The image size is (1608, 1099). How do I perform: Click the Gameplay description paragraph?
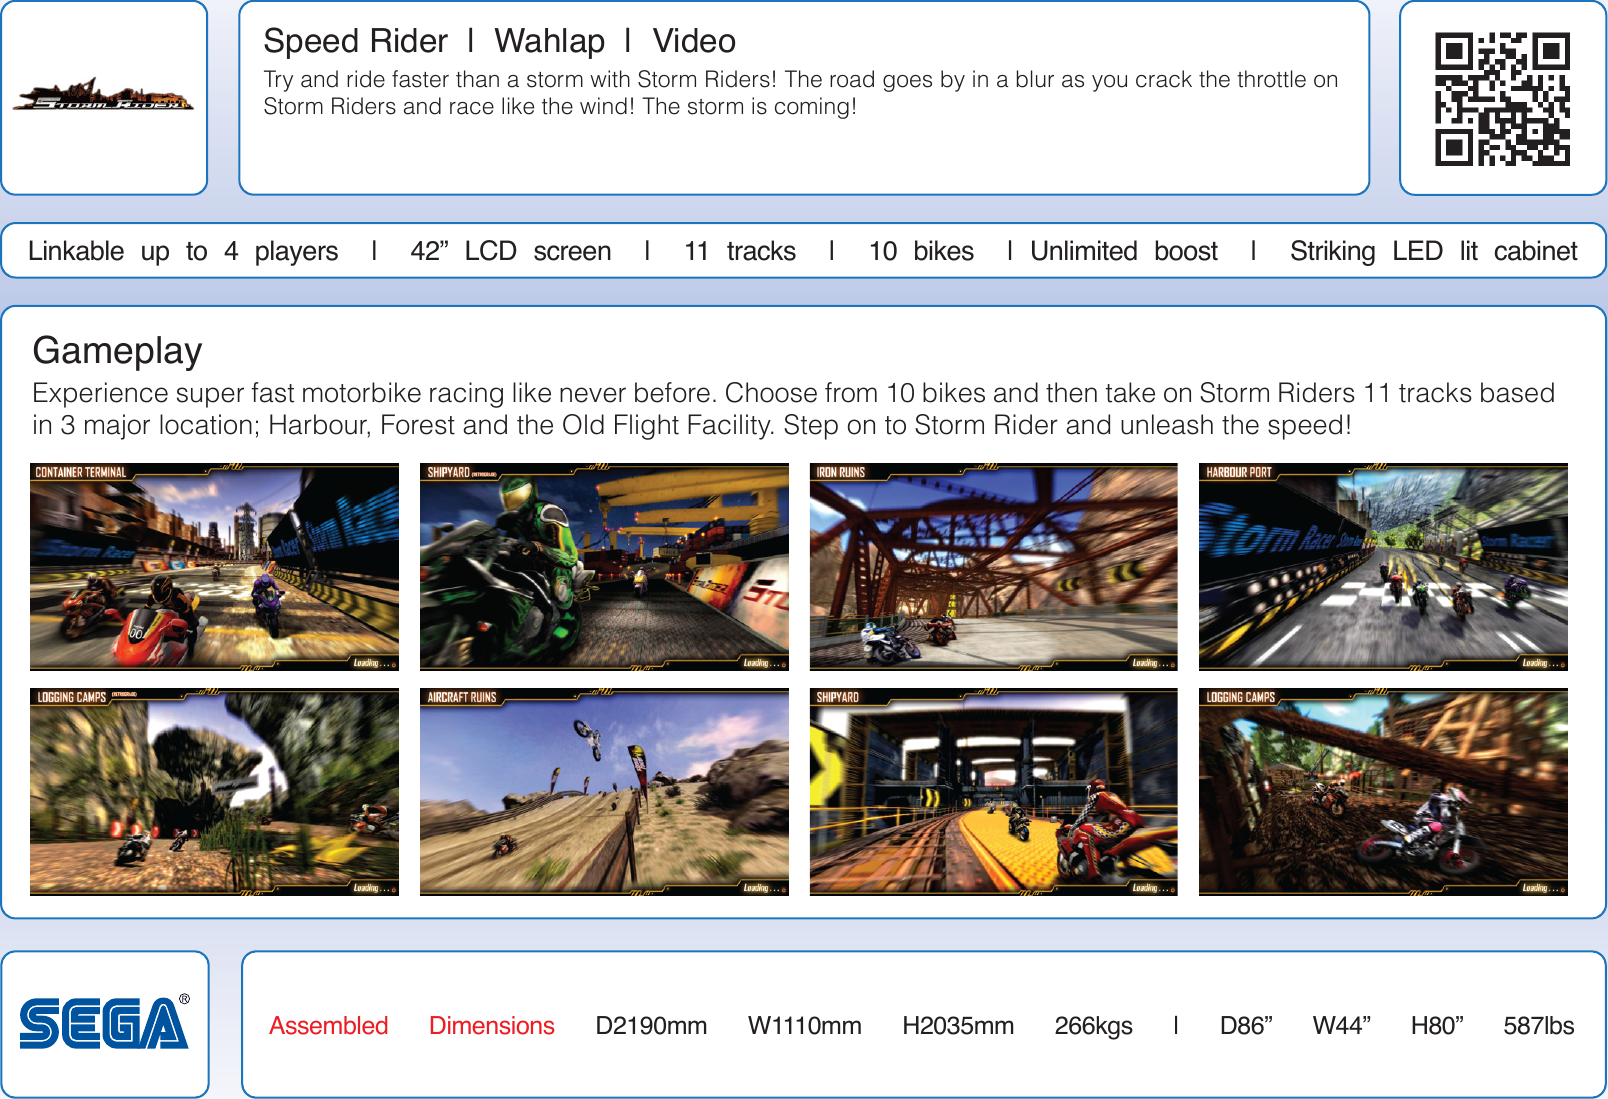coord(793,409)
